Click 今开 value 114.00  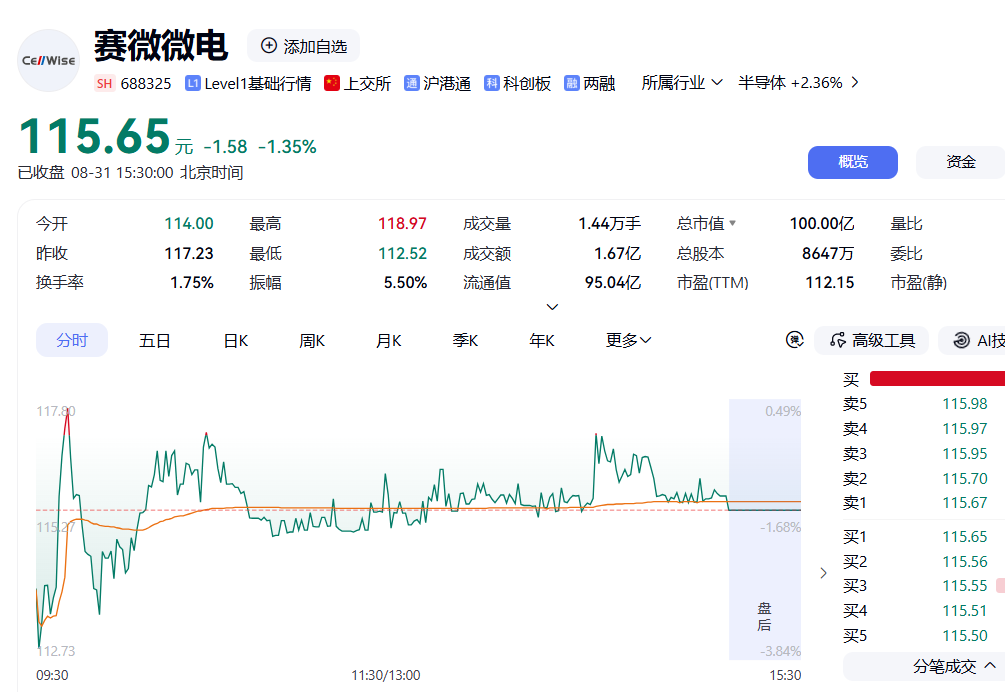pos(189,224)
